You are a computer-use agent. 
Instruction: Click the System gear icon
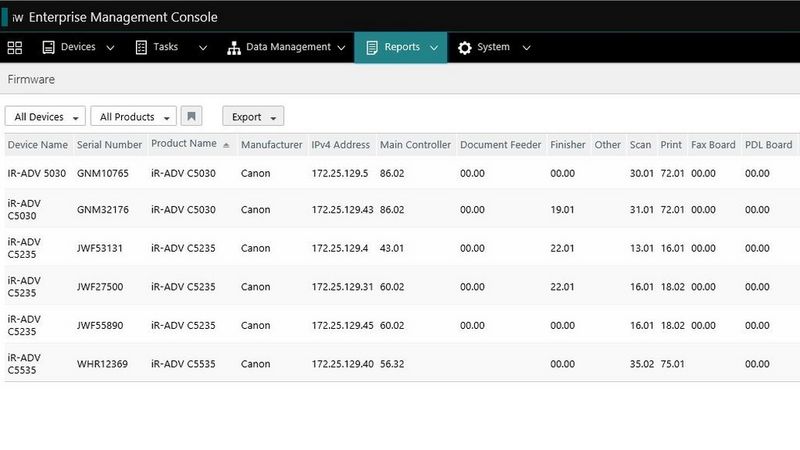click(465, 47)
